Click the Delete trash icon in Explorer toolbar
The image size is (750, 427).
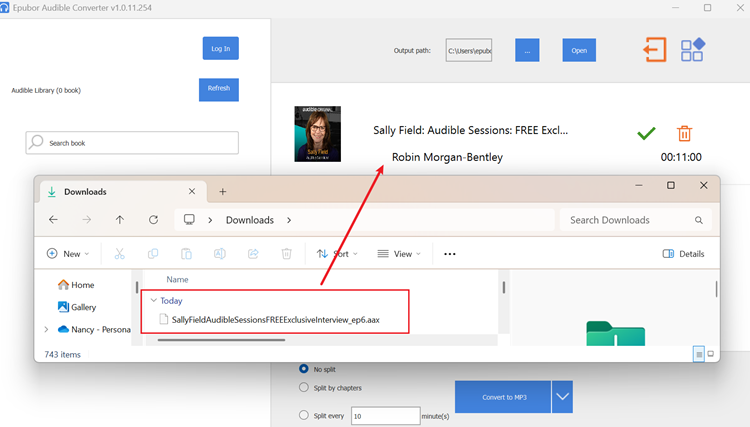(x=287, y=253)
